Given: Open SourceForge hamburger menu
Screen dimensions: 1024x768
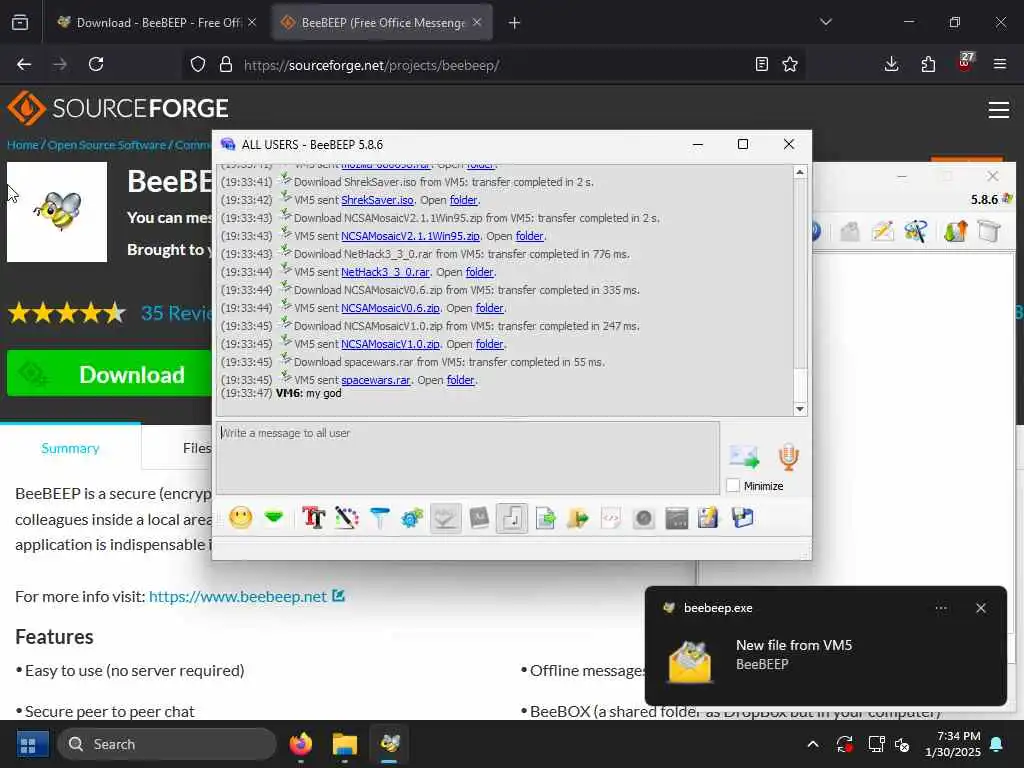Looking at the screenshot, I should (x=999, y=110).
